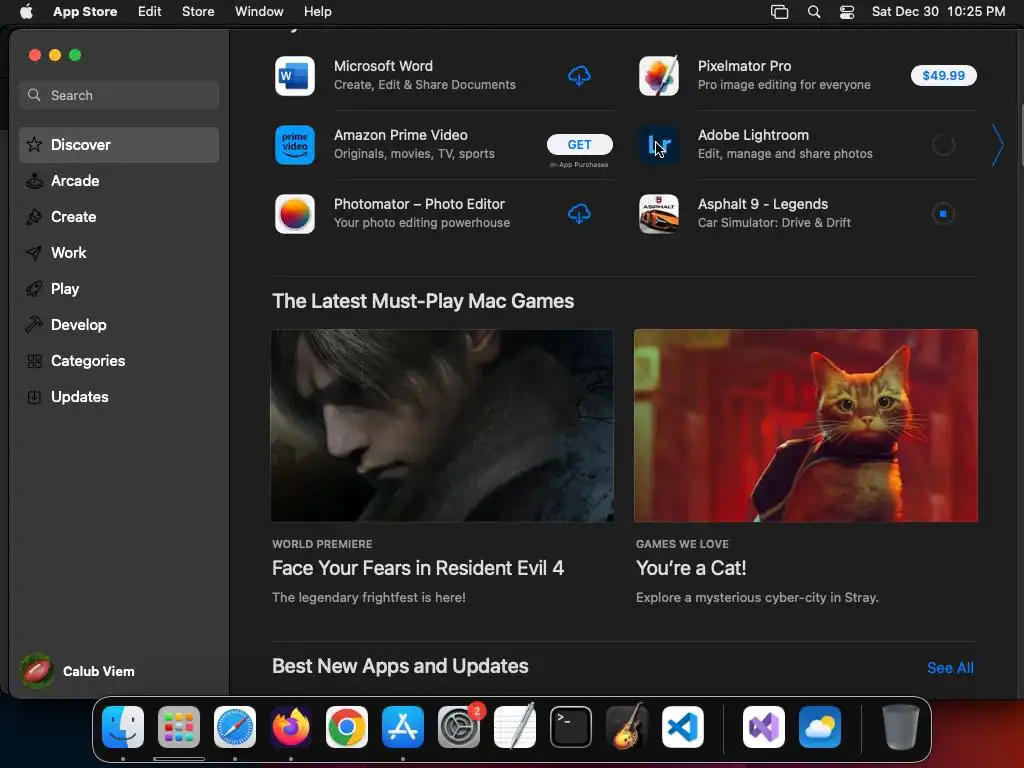Open Adobe Lightroom title text

753,135
